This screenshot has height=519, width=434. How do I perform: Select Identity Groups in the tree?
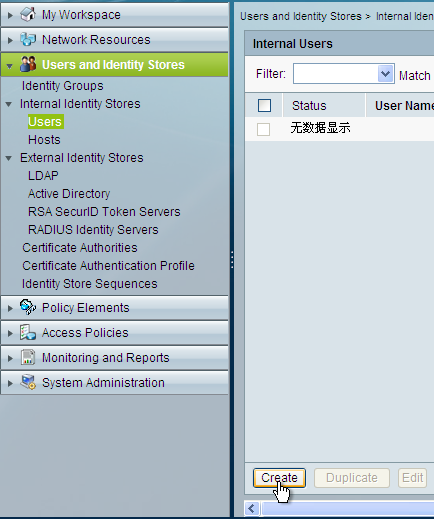tap(63, 86)
